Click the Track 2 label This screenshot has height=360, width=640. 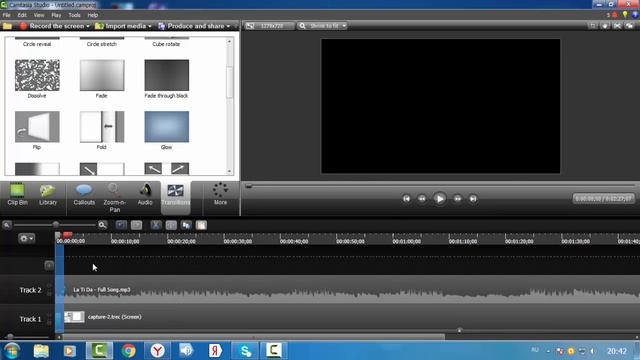31,290
